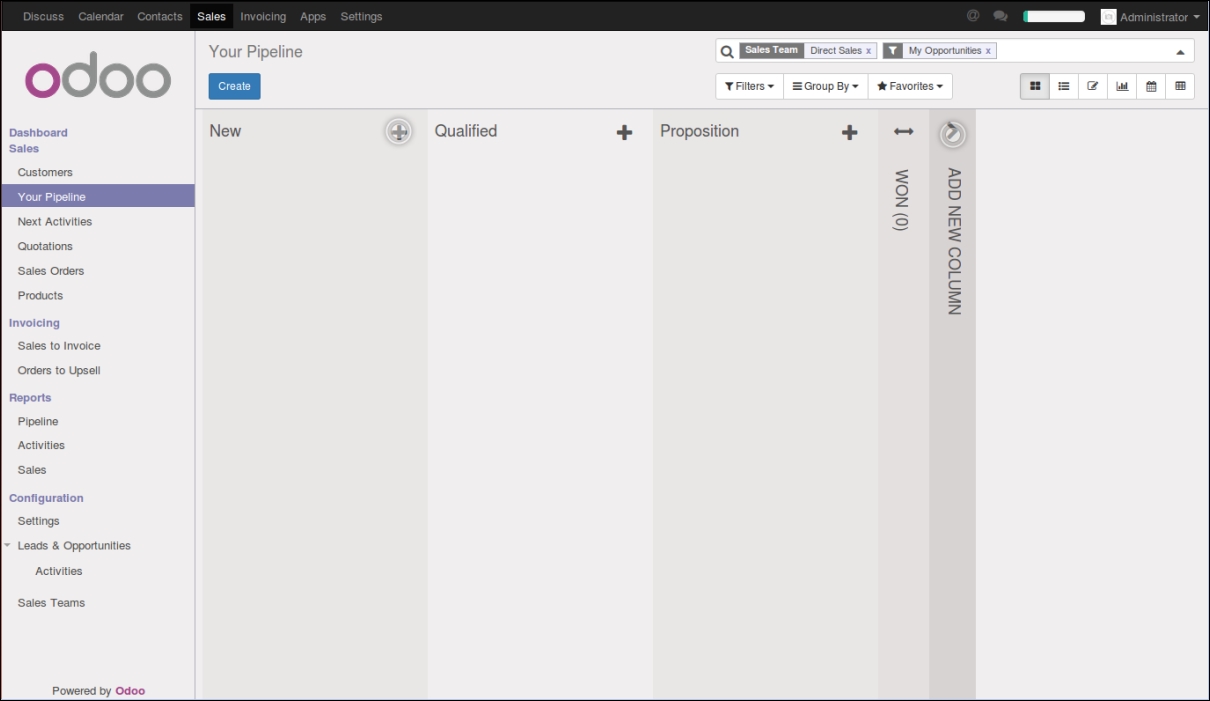Image resolution: width=1210 pixels, height=701 pixels.
Task: Remove the My Opportunities filter tag
Action: (988, 51)
